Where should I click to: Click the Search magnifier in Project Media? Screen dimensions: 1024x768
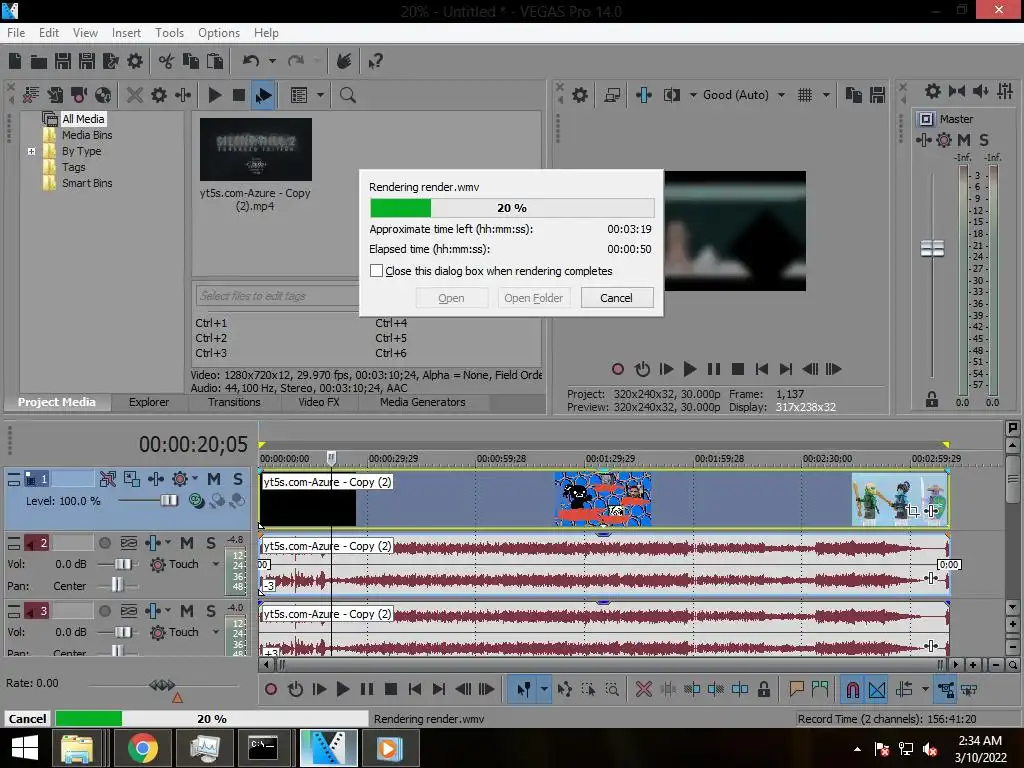click(347, 95)
